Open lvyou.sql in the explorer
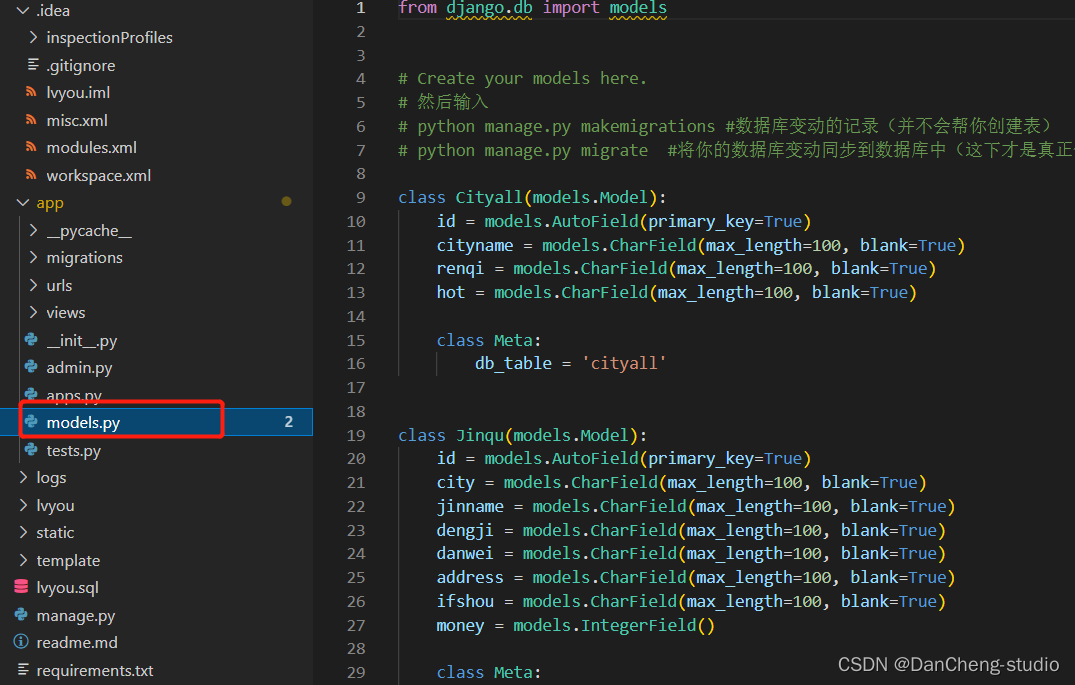The image size is (1075, 685). 67,588
